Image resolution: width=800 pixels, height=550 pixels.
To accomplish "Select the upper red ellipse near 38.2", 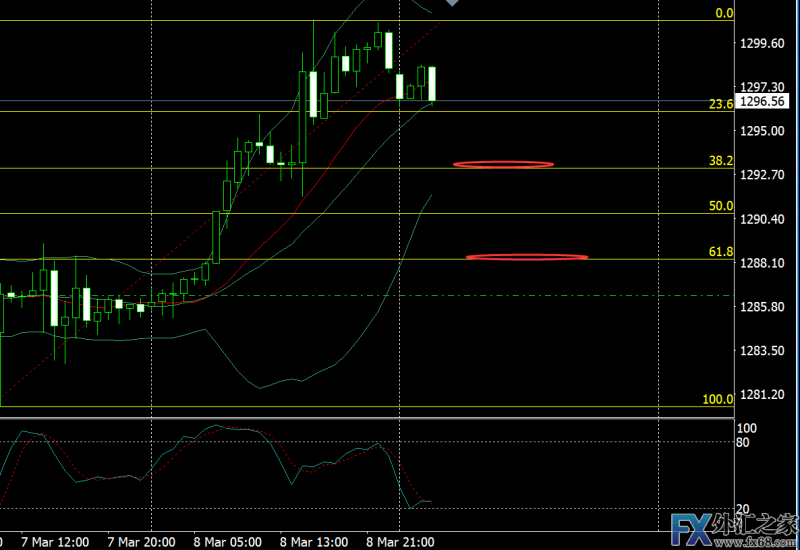I will [x=502, y=163].
